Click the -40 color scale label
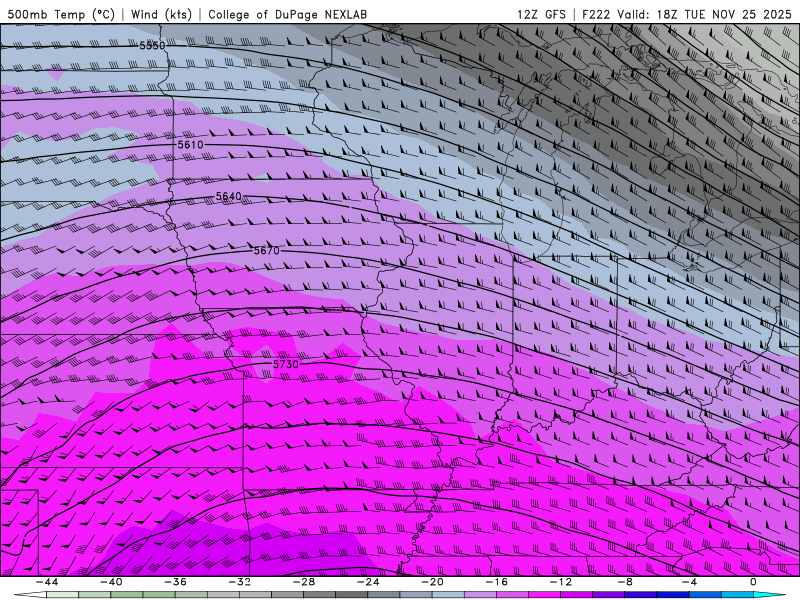 [x=111, y=582]
